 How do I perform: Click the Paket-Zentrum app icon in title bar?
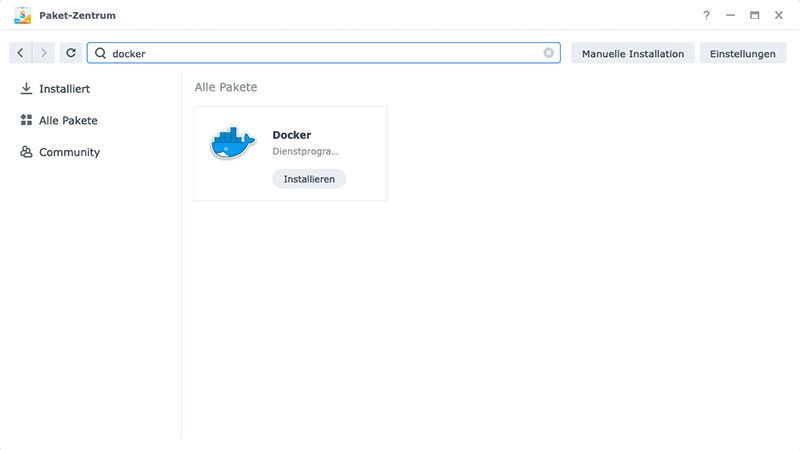pyautogui.click(x=22, y=15)
